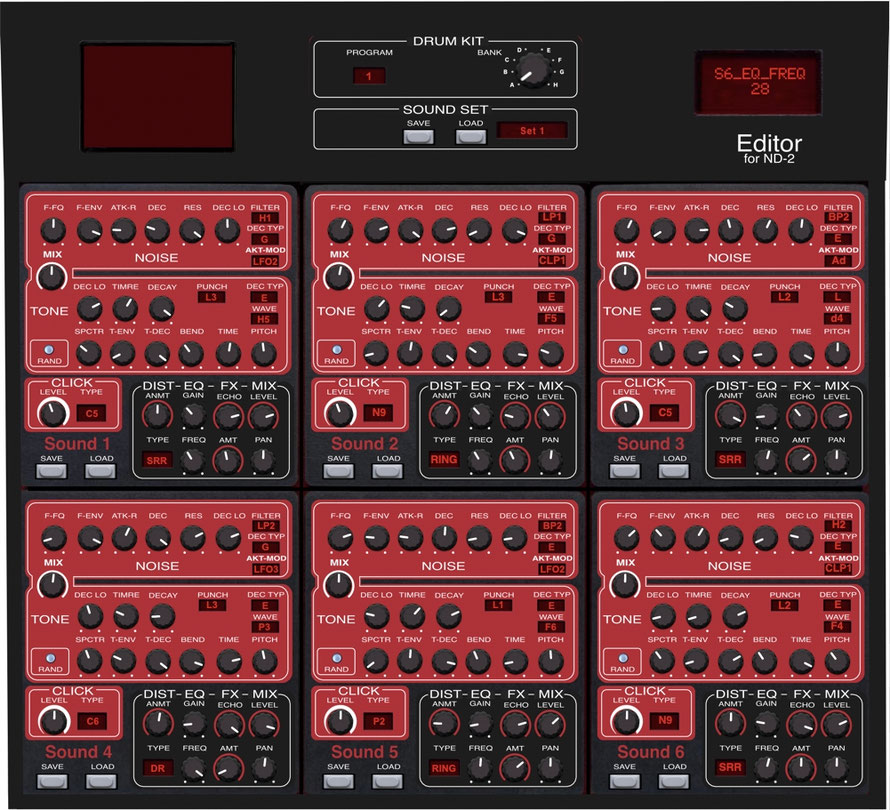Open Sound 3 FILTER selector BP2

click(x=838, y=217)
